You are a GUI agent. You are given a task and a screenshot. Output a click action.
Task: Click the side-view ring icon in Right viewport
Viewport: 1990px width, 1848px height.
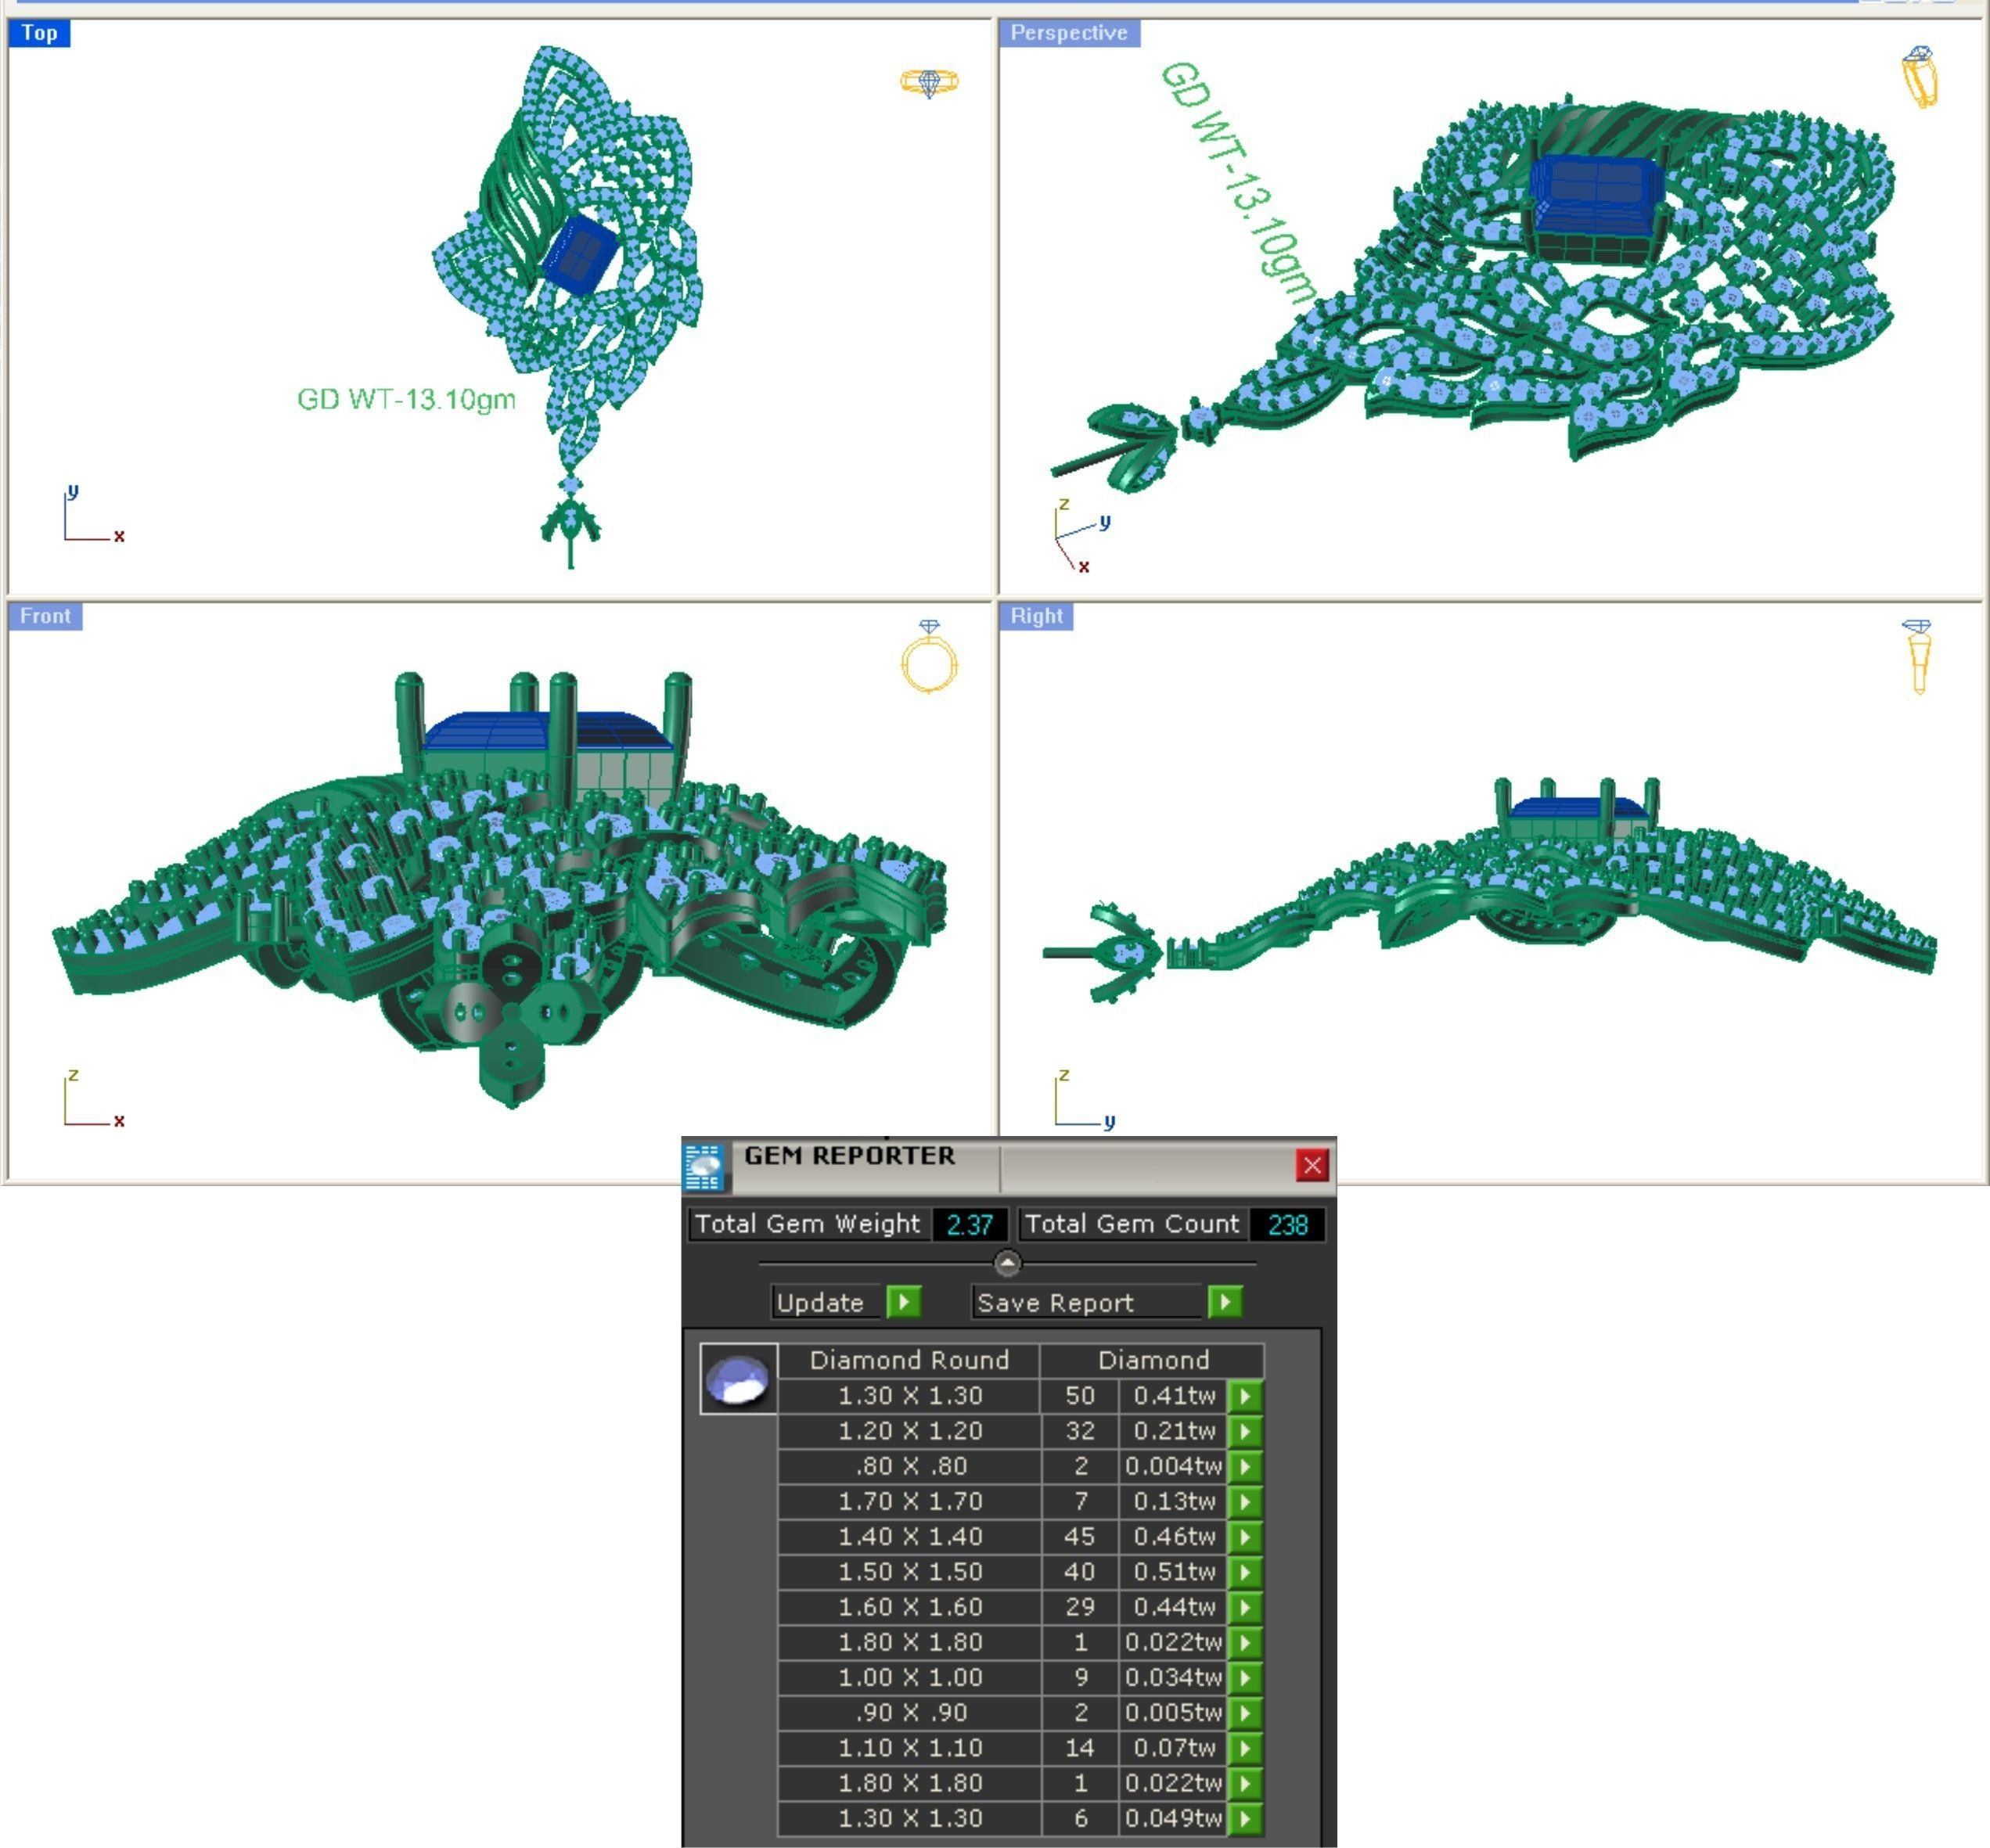[x=1917, y=656]
